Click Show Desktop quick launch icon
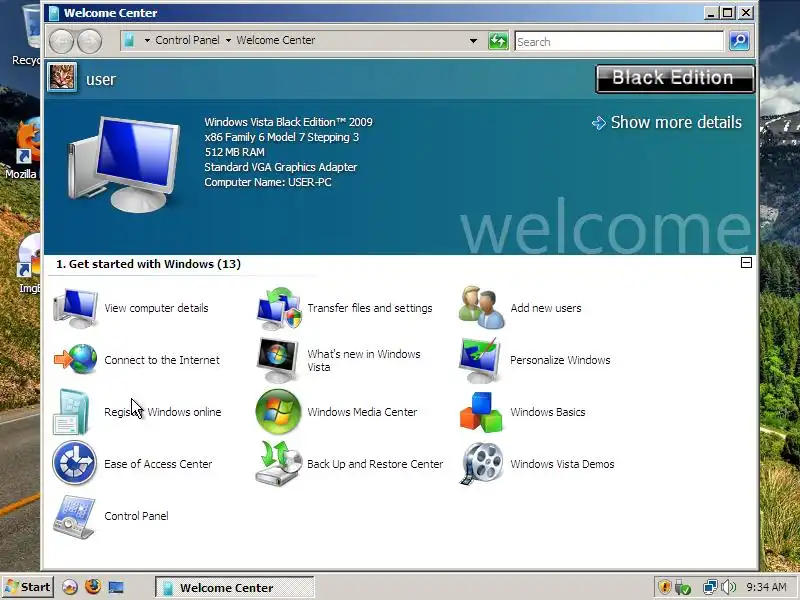Image resolution: width=800 pixels, height=600 pixels. coord(116,587)
